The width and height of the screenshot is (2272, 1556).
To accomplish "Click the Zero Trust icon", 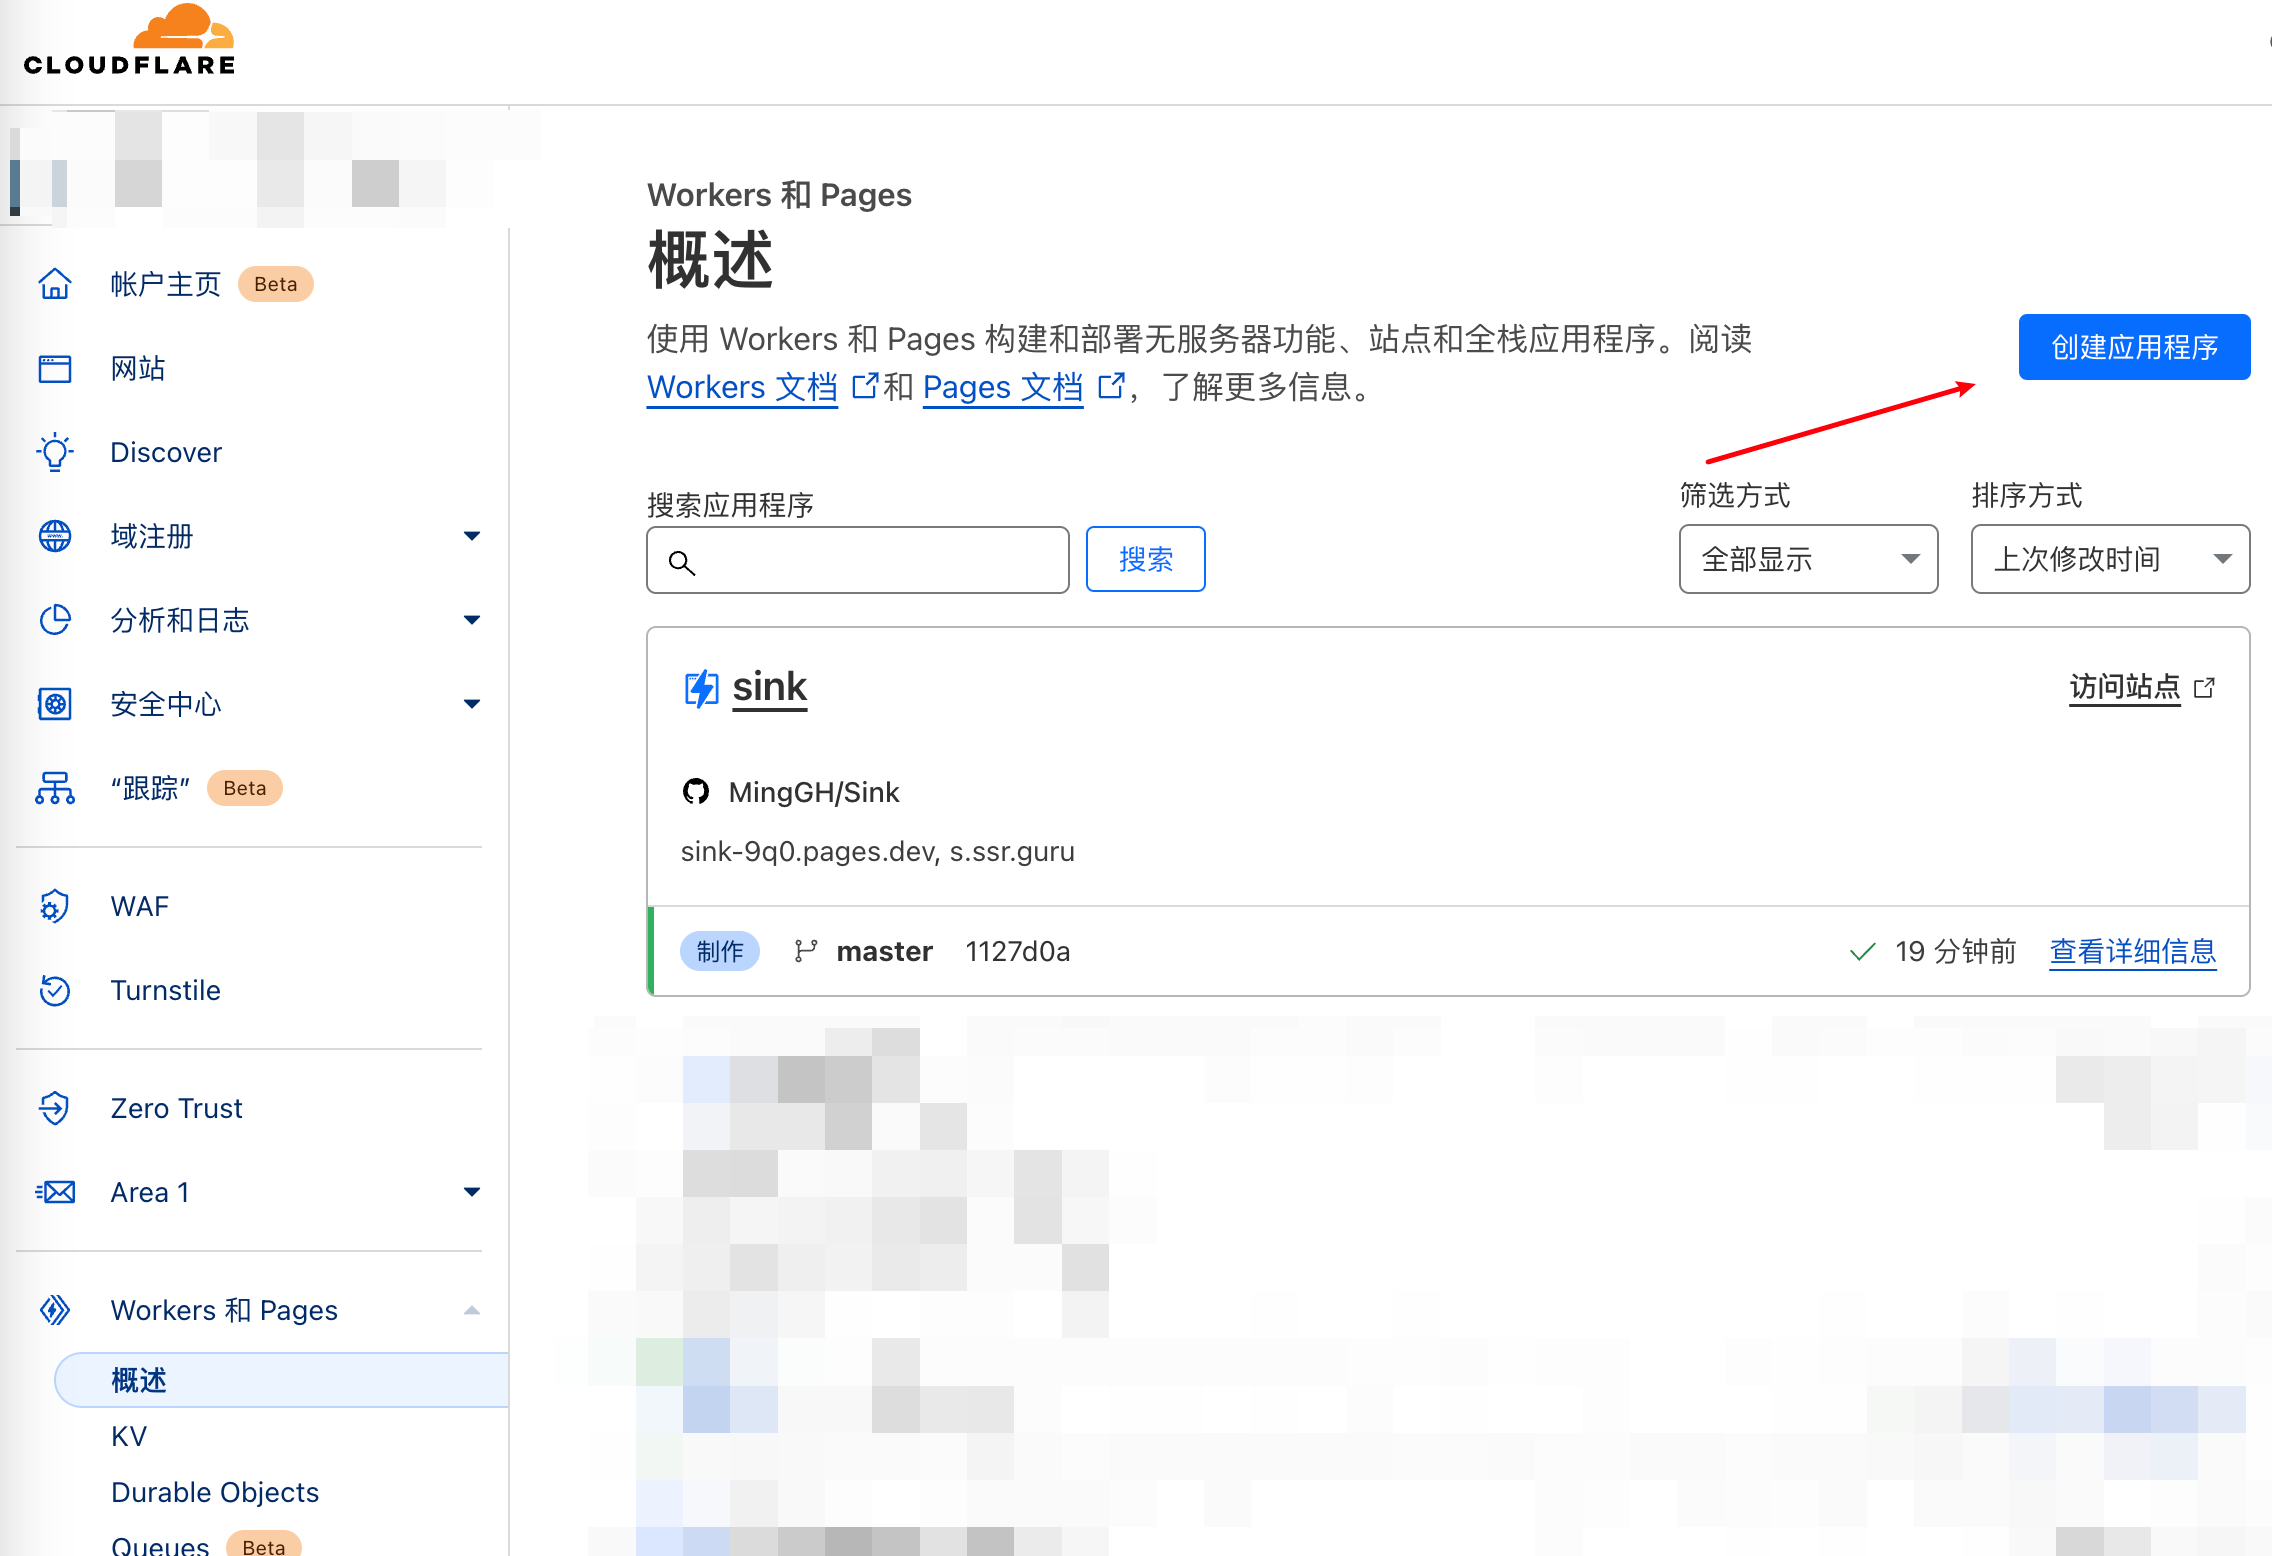I will pyautogui.click(x=55, y=1108).
